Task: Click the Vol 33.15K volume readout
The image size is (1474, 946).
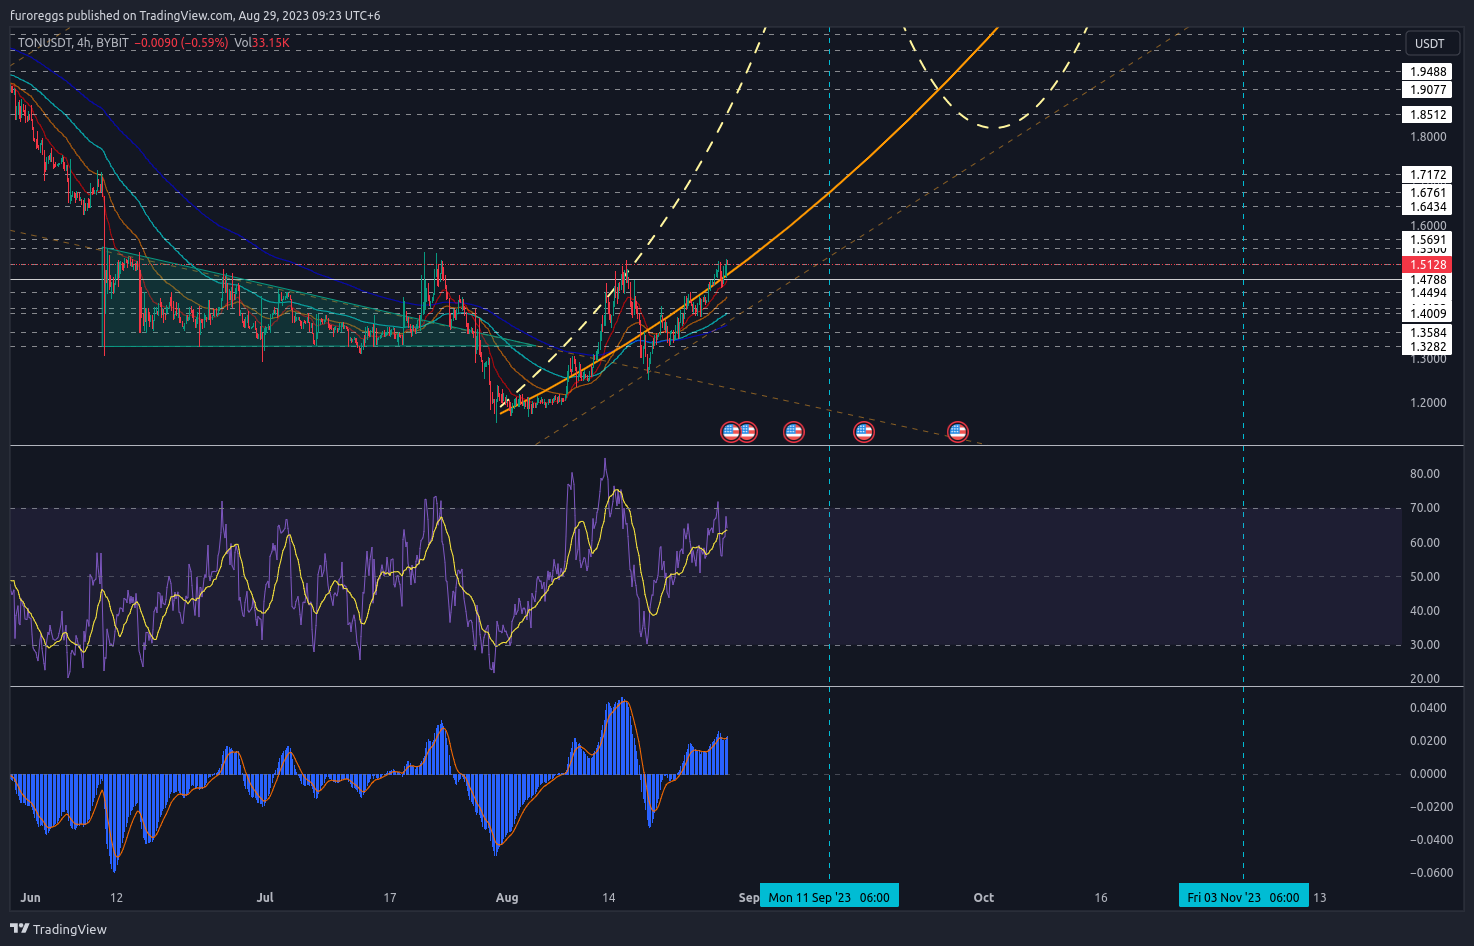Action: coord(262,43)
